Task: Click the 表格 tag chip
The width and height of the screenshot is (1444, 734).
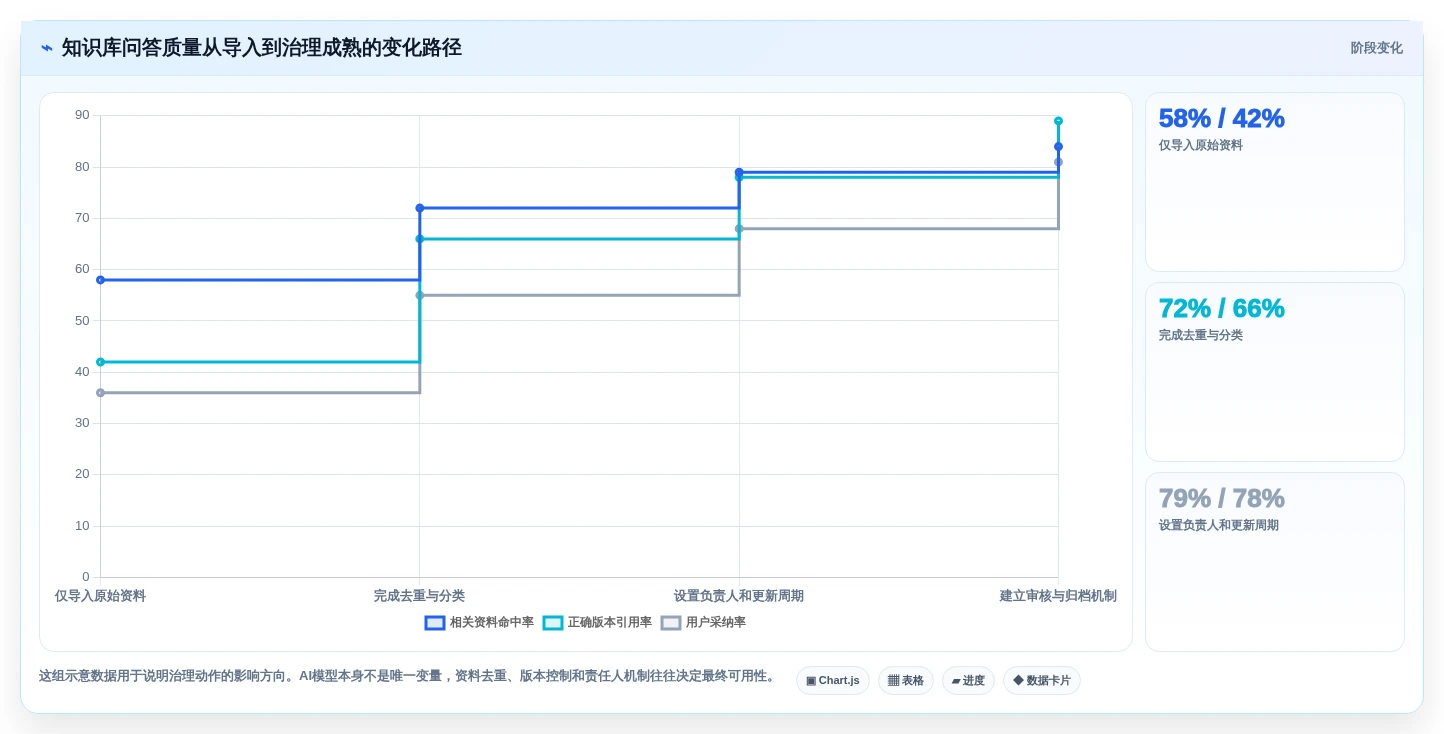Action: click(x=906, y=680)
